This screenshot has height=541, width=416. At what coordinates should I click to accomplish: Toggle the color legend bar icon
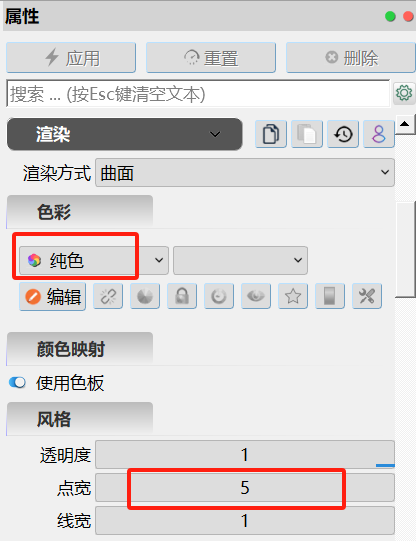pyautogui.click(x=330, y=296)
